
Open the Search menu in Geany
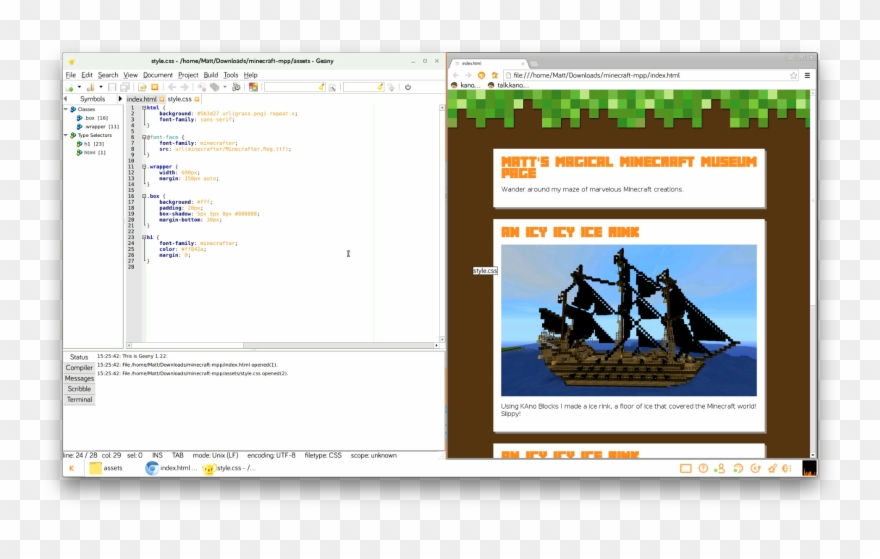[108, 75]
